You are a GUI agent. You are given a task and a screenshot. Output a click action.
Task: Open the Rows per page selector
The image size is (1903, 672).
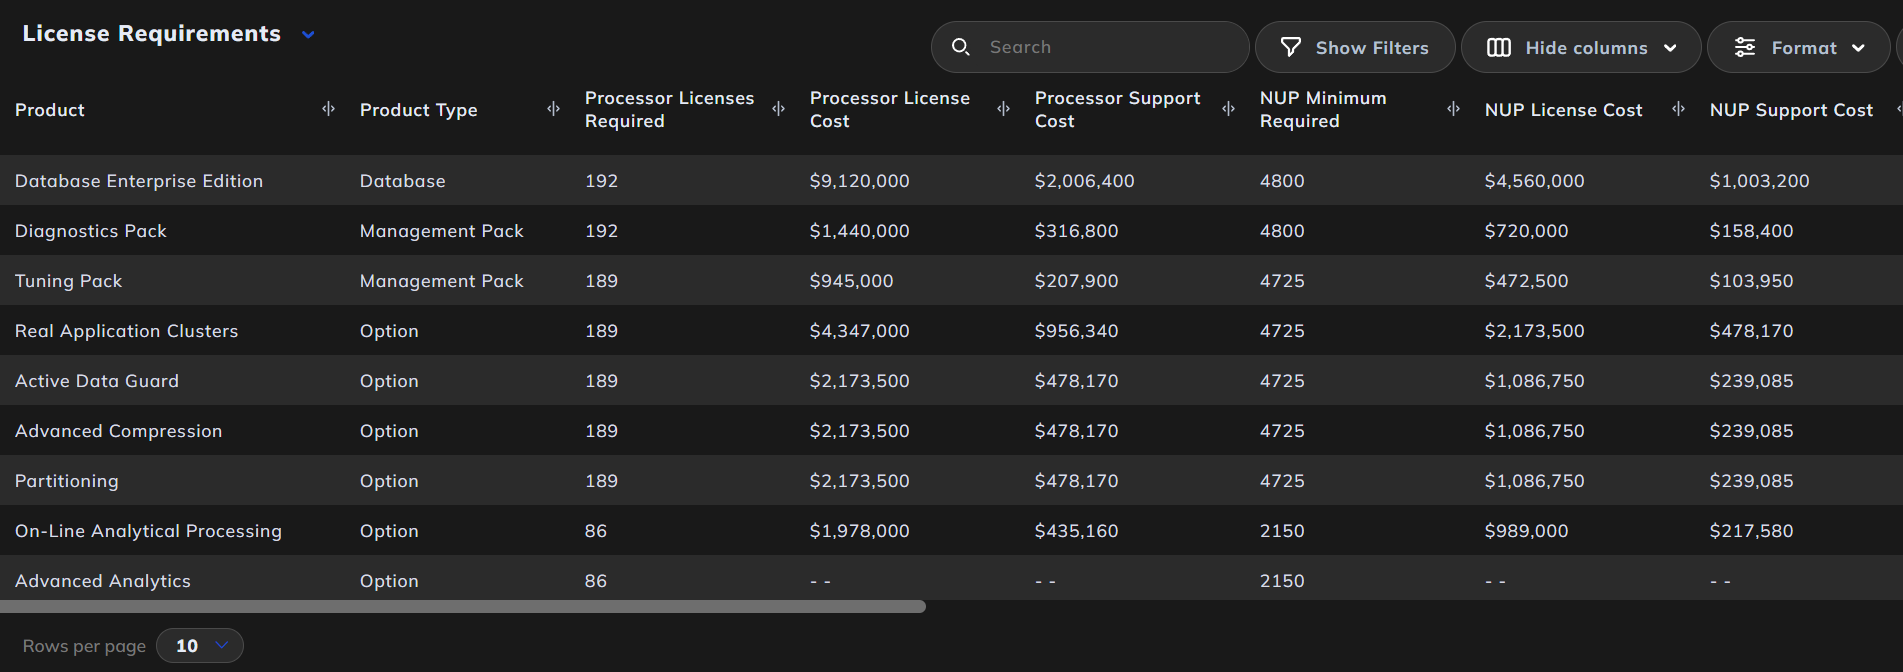click(200, 646)
